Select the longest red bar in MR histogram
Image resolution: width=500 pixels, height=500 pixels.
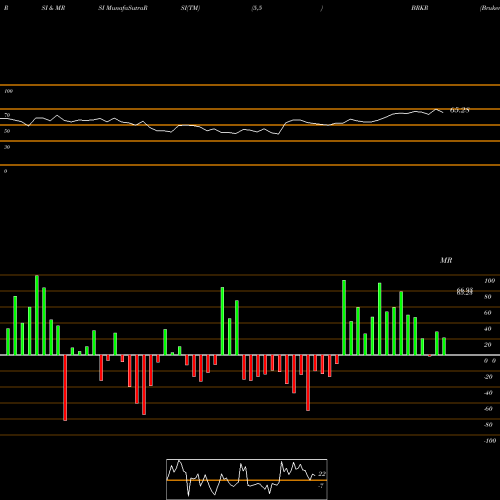coord(65,388)
